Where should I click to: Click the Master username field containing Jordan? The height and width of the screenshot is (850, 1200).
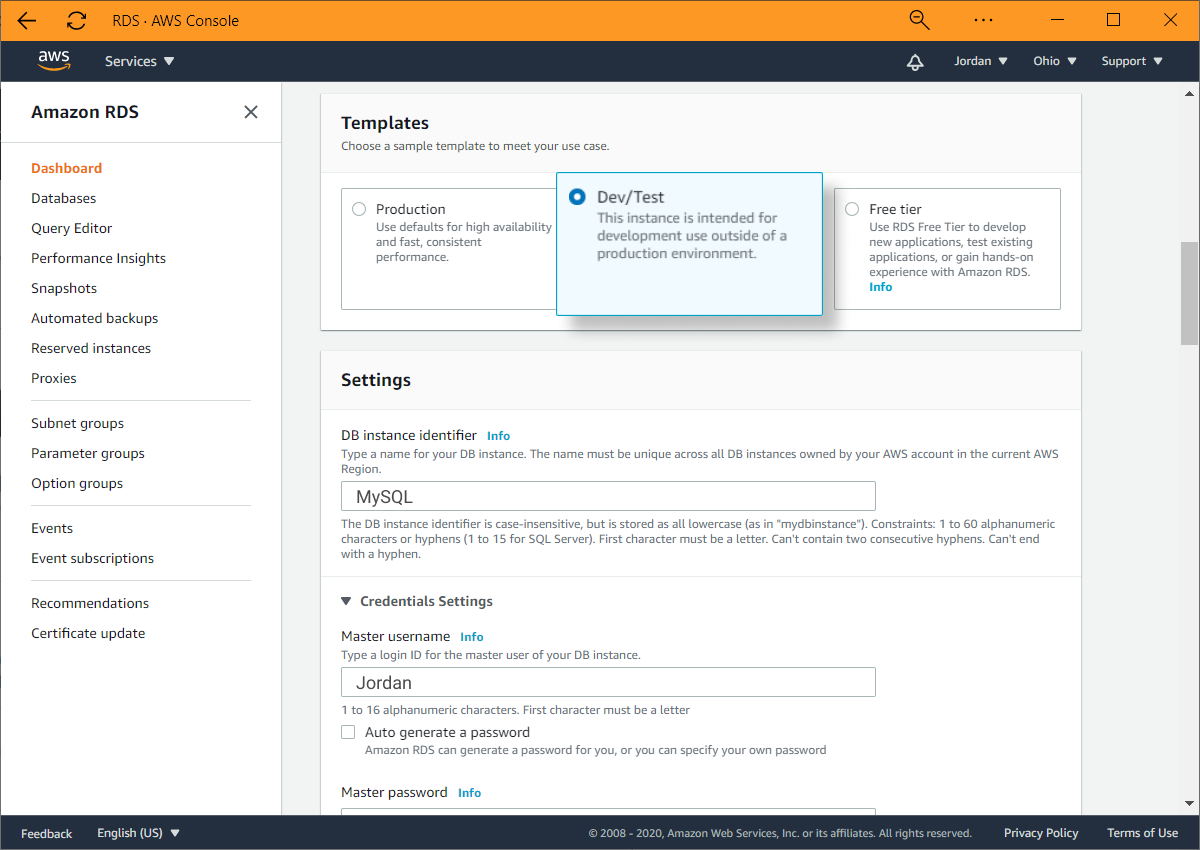pos(608,683)
